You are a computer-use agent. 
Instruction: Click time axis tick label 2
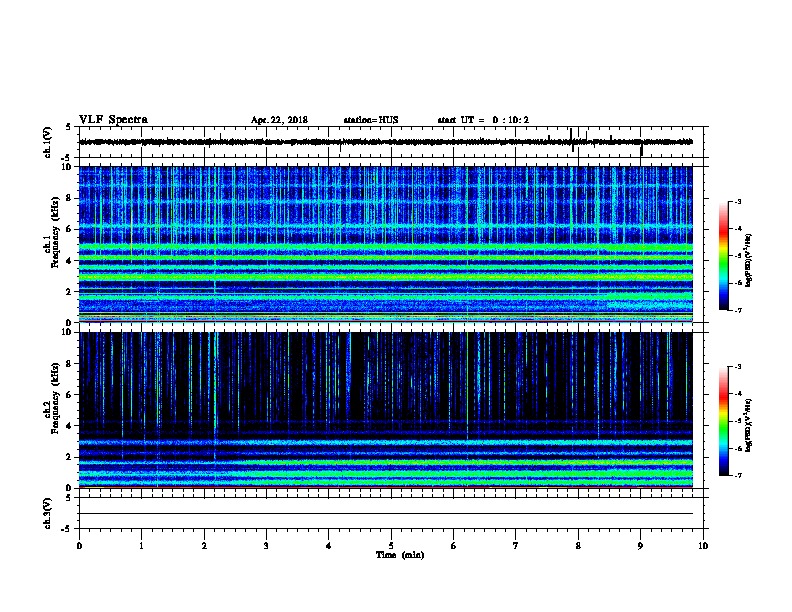204,545
